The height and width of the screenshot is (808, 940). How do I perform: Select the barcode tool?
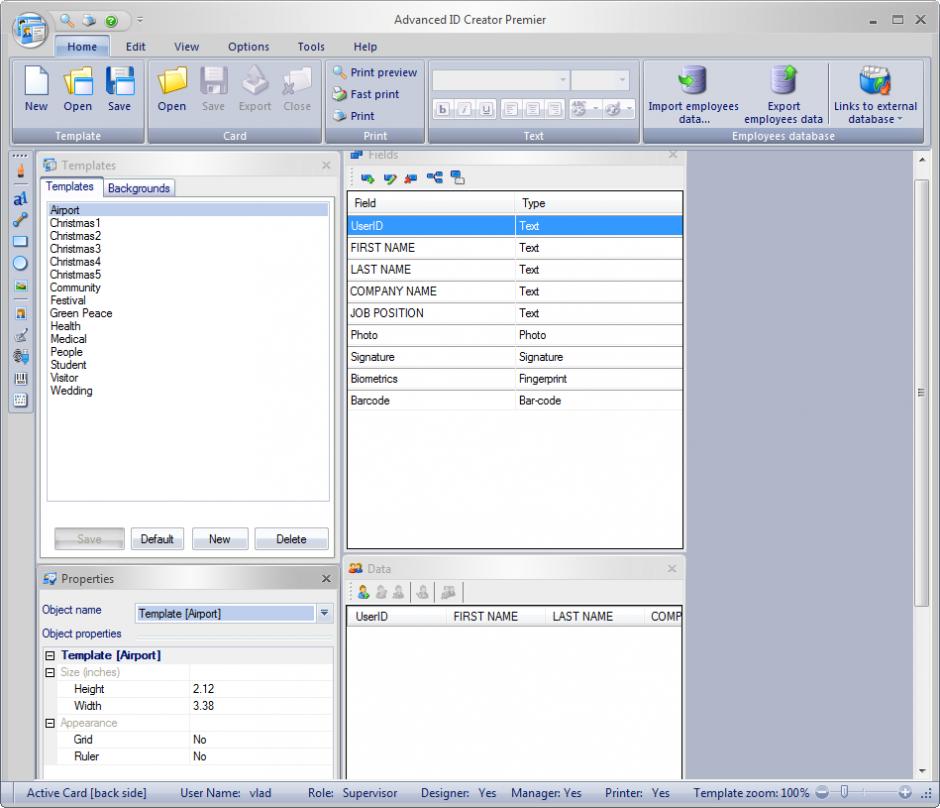tap(20, 378)
